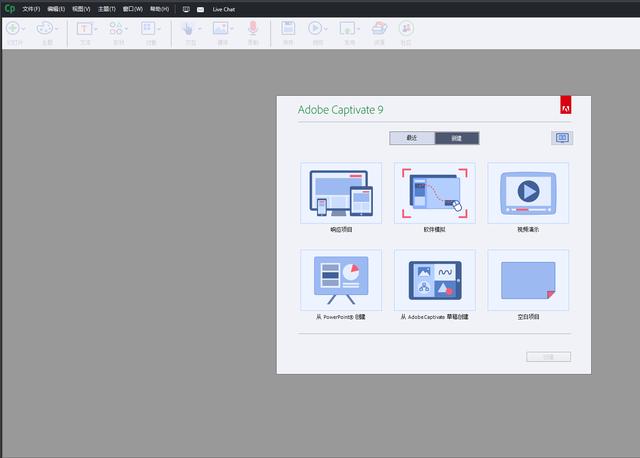This screenshot has height=458, width=640.
Task: Click the Captivate Cp logo icon
Action: coord(10,9)
